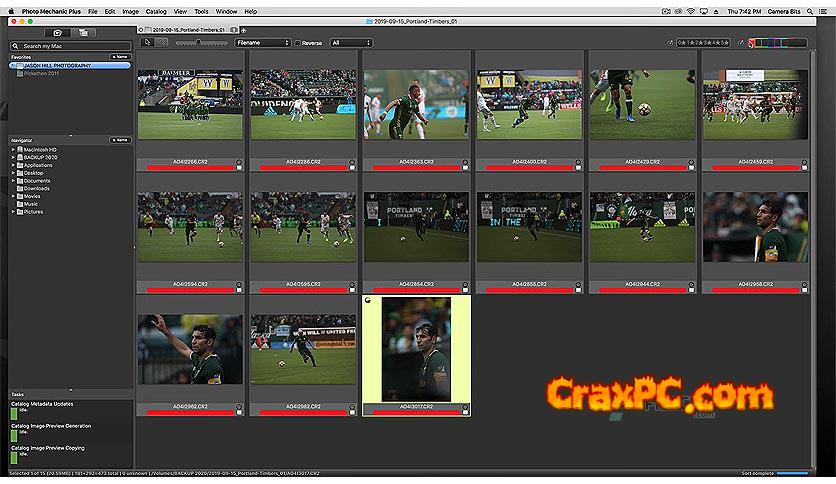Screen dimensions: 836x484
Task: Open the Filename sort dropdown
Action: (262, 43)
